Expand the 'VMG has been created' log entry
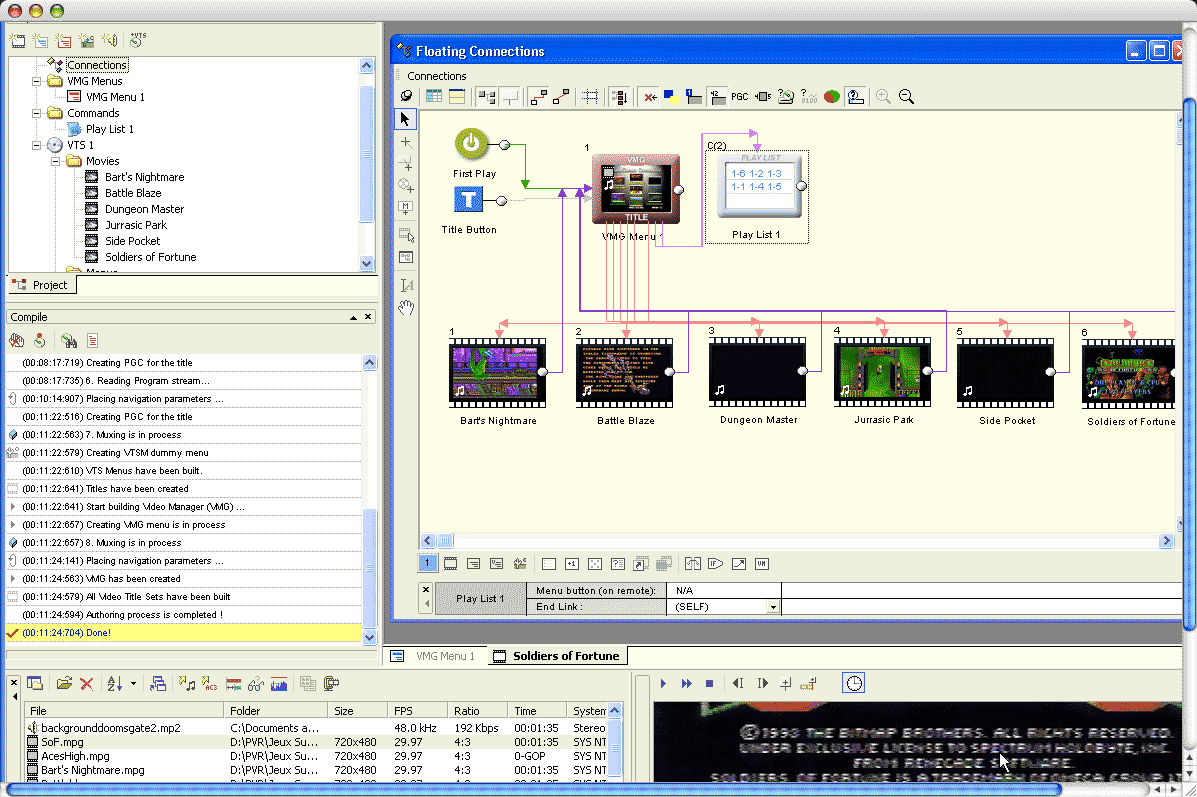This screenshot has height=797, width=1197. click(x=13, y=579)
